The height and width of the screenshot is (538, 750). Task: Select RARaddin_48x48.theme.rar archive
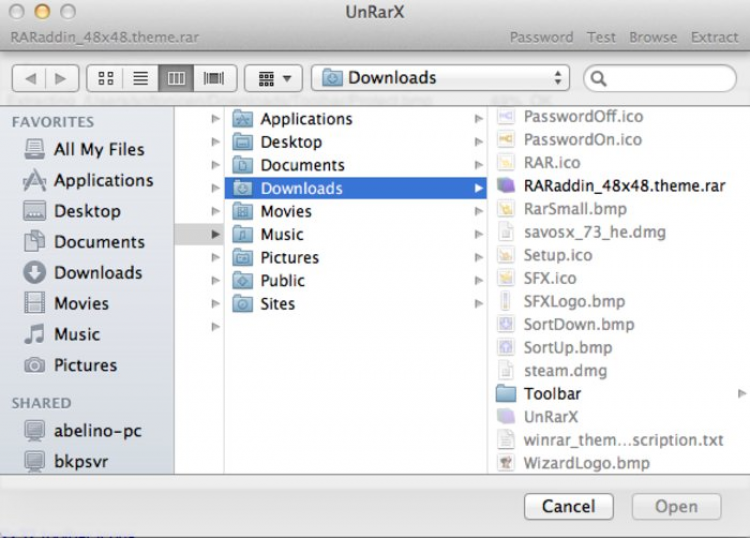[x=611, y=186]
